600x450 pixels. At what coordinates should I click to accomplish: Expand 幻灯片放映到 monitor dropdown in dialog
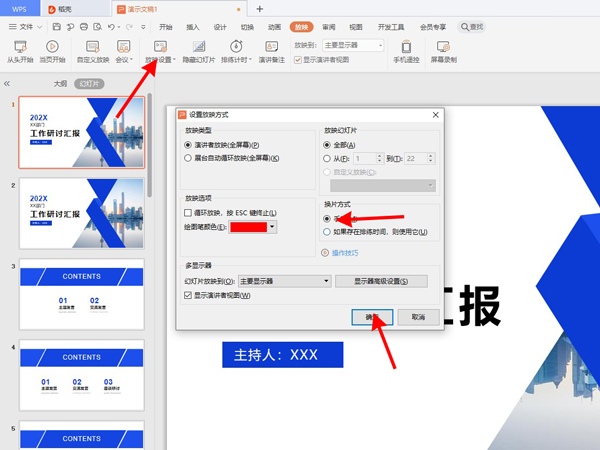326,282
